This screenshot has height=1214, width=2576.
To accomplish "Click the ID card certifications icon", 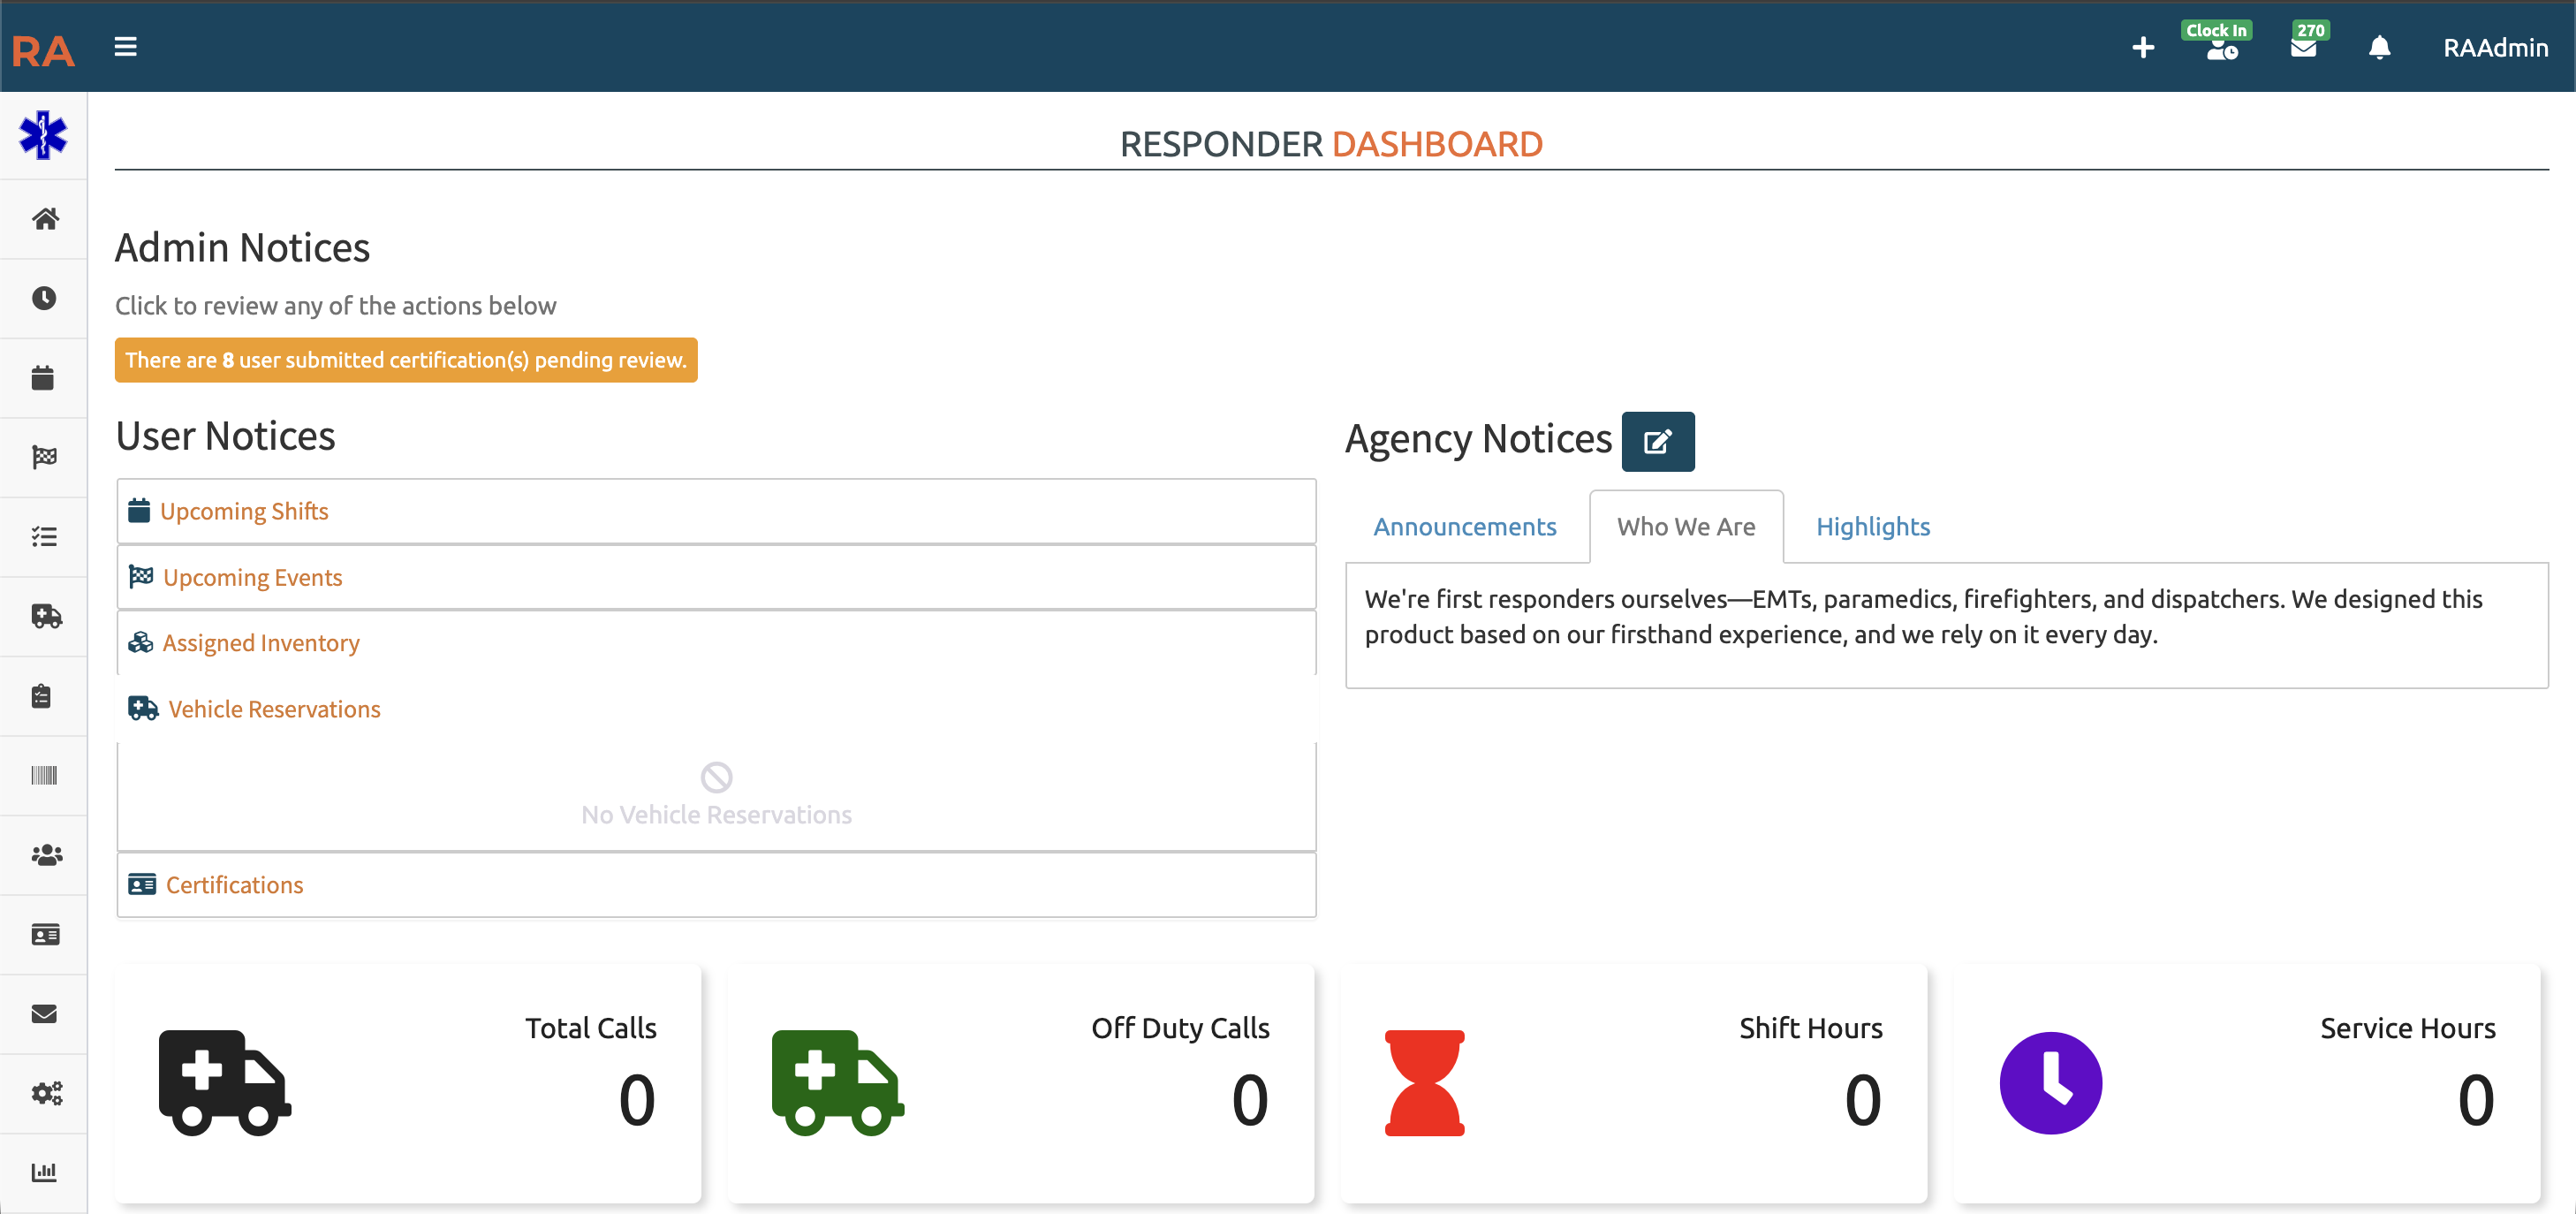I will click(44, 934).
